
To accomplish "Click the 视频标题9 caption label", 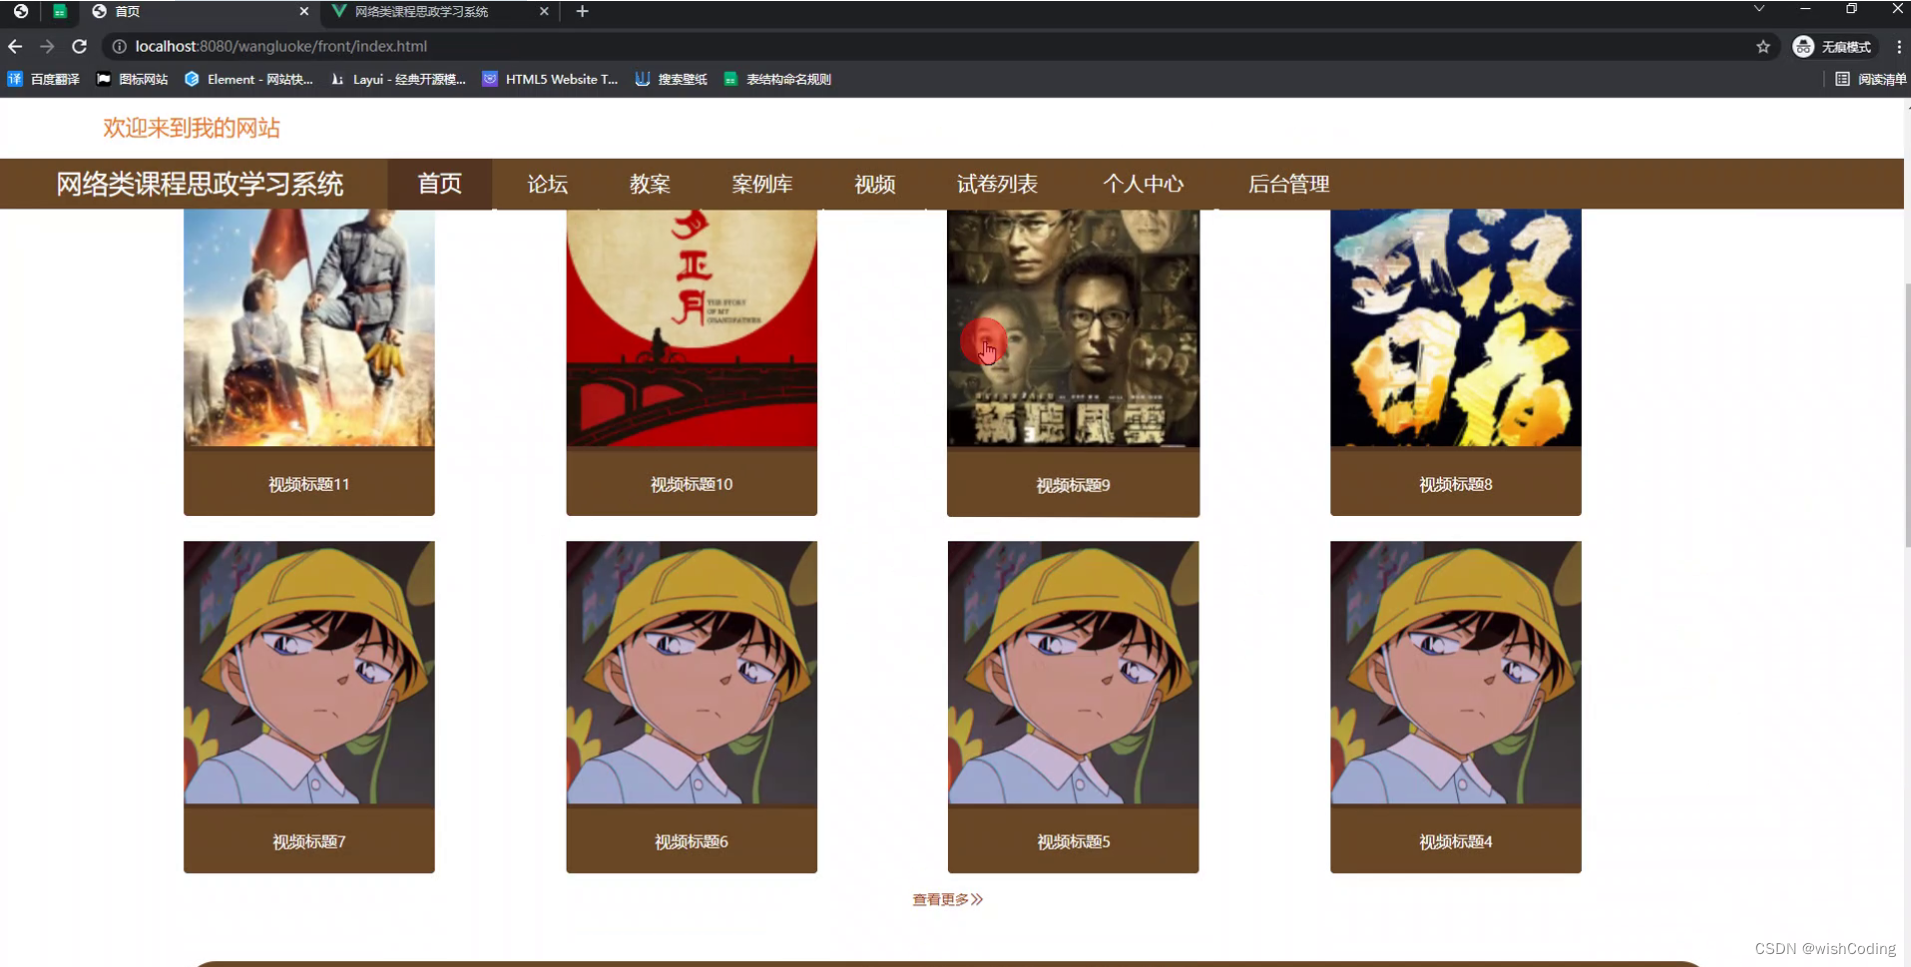I will click(x=1073, y=485).
